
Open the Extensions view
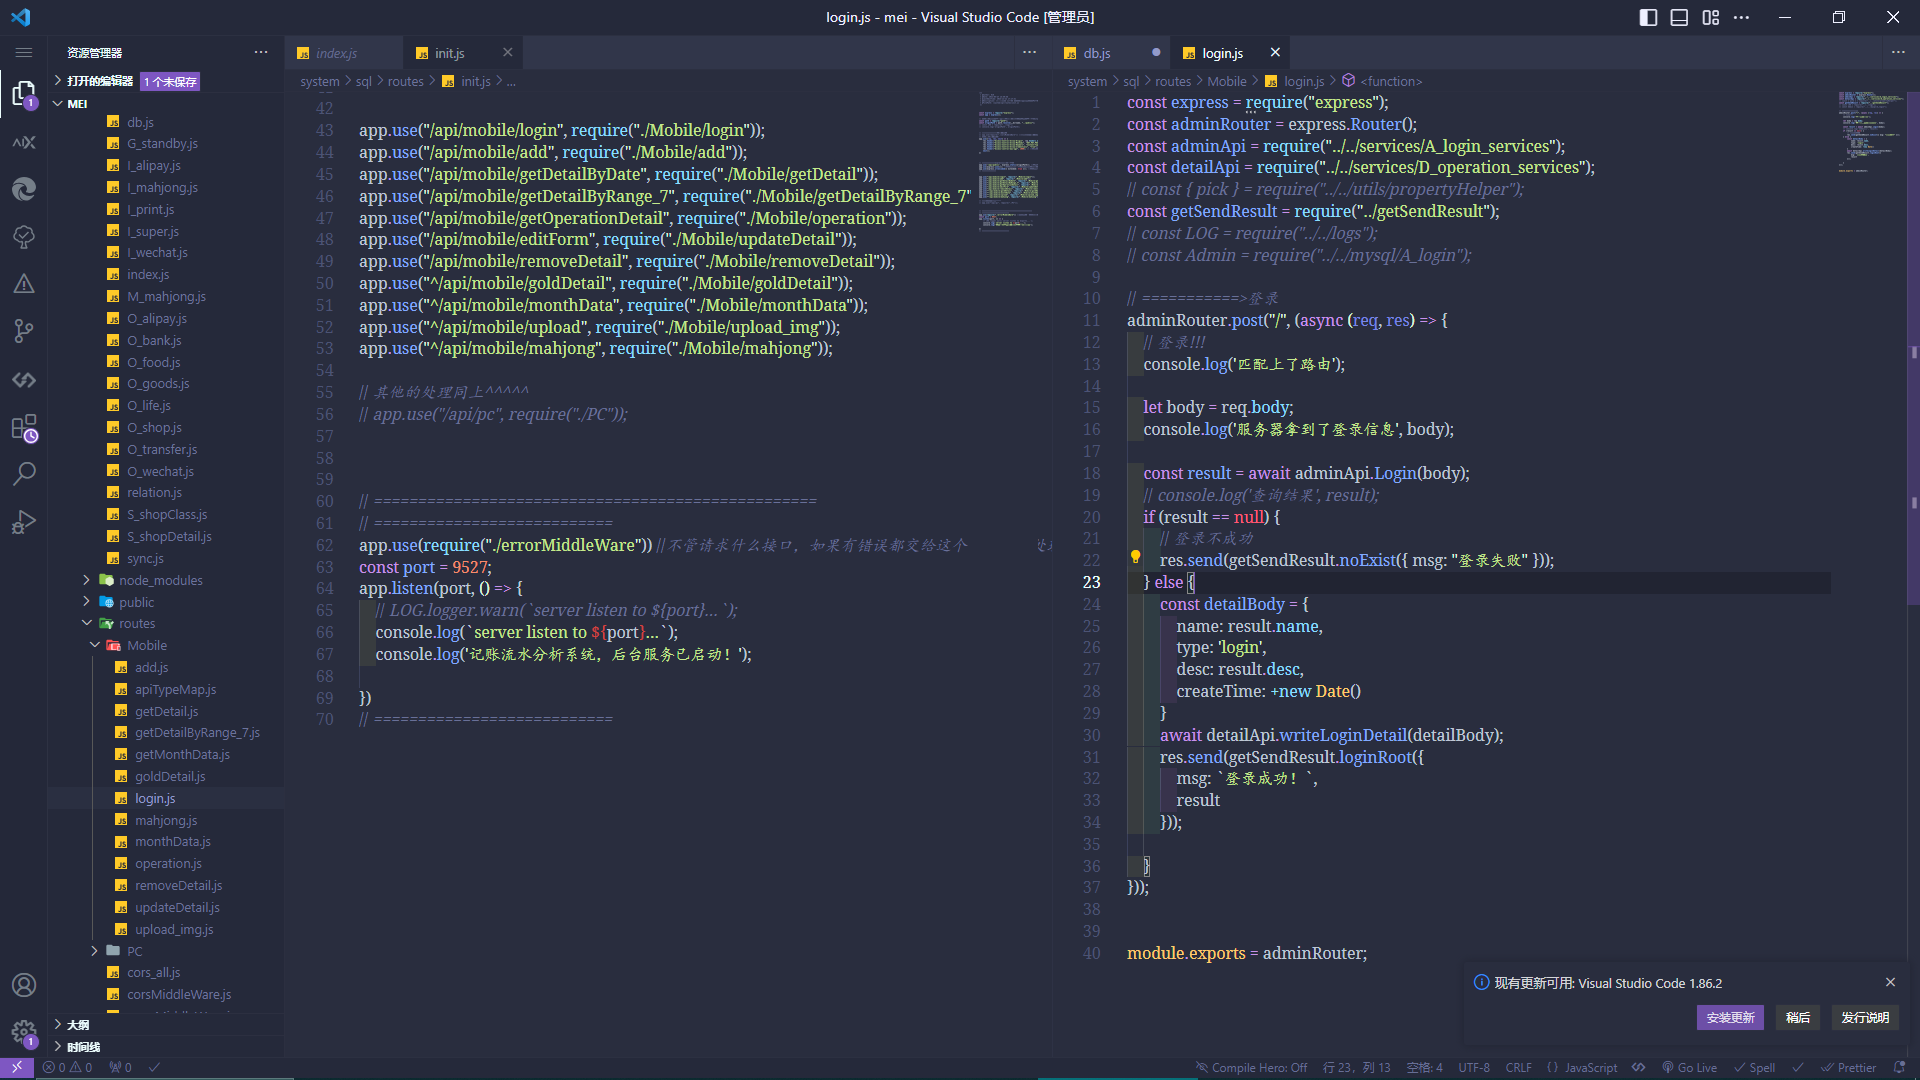click(x=24, y=428)
